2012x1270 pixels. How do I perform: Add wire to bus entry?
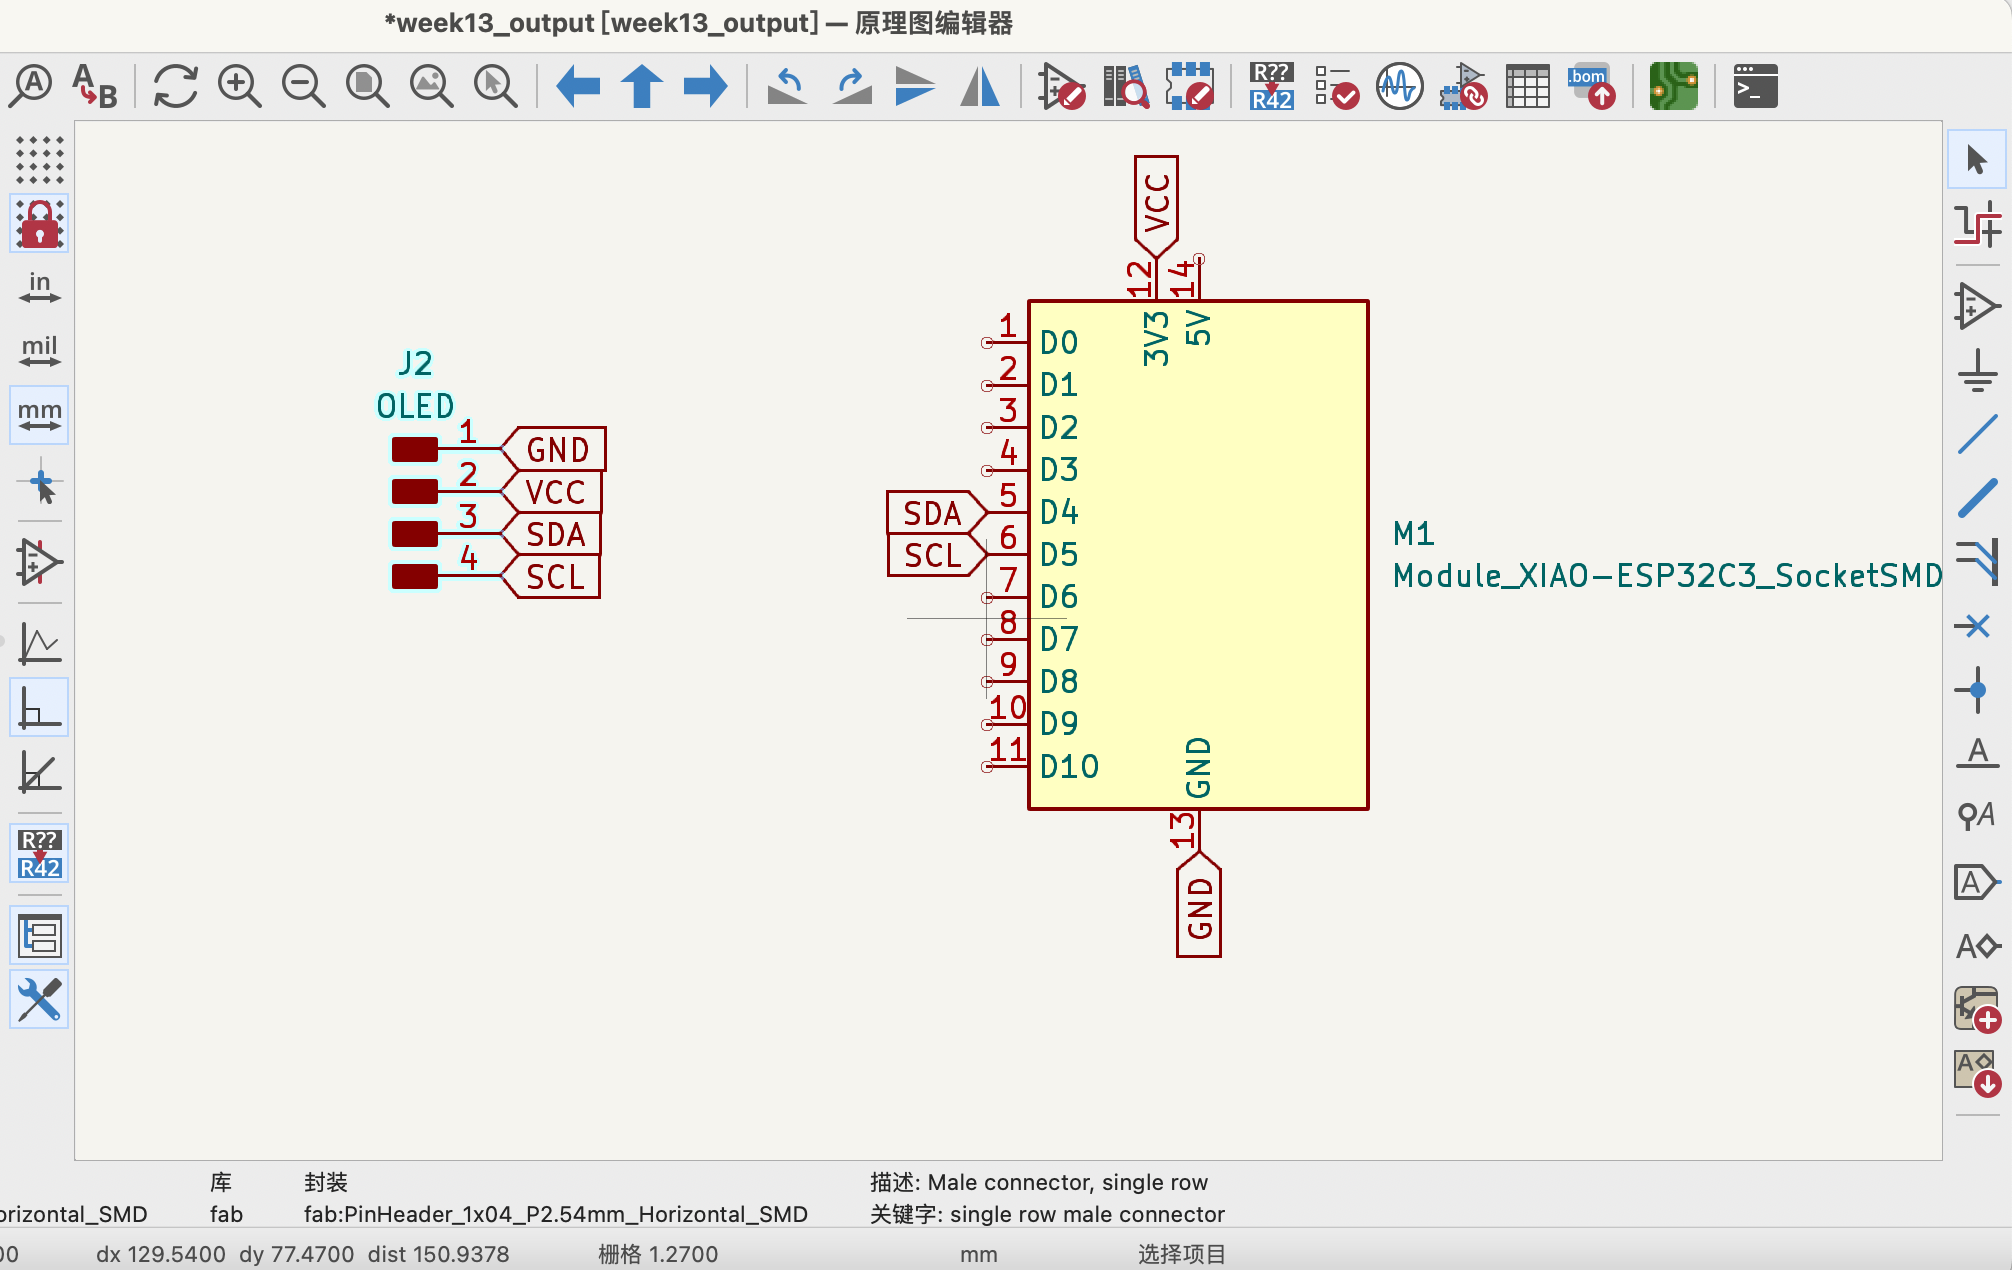[1977, 562]
